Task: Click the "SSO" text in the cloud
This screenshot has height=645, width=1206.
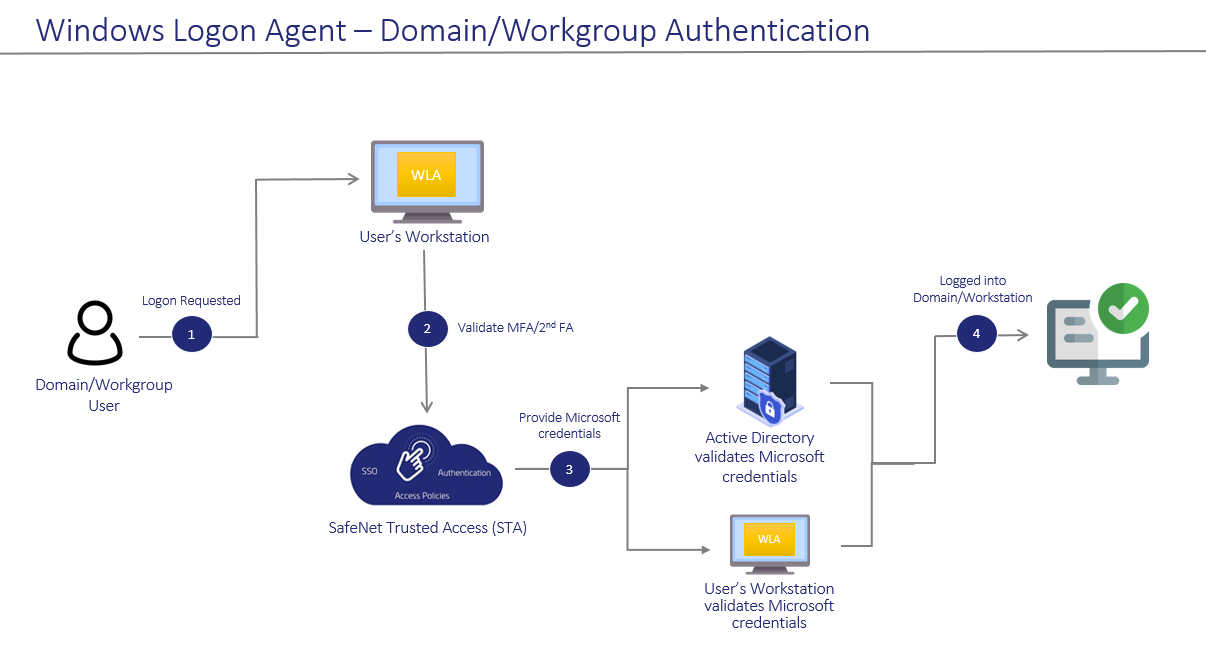Action: (x=370, y=471)
